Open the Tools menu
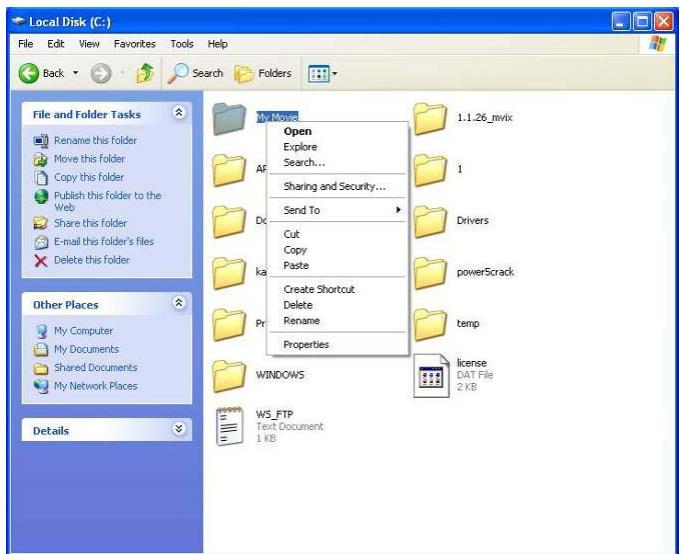Viewport: 682px width, 554px height. point(182,44)
